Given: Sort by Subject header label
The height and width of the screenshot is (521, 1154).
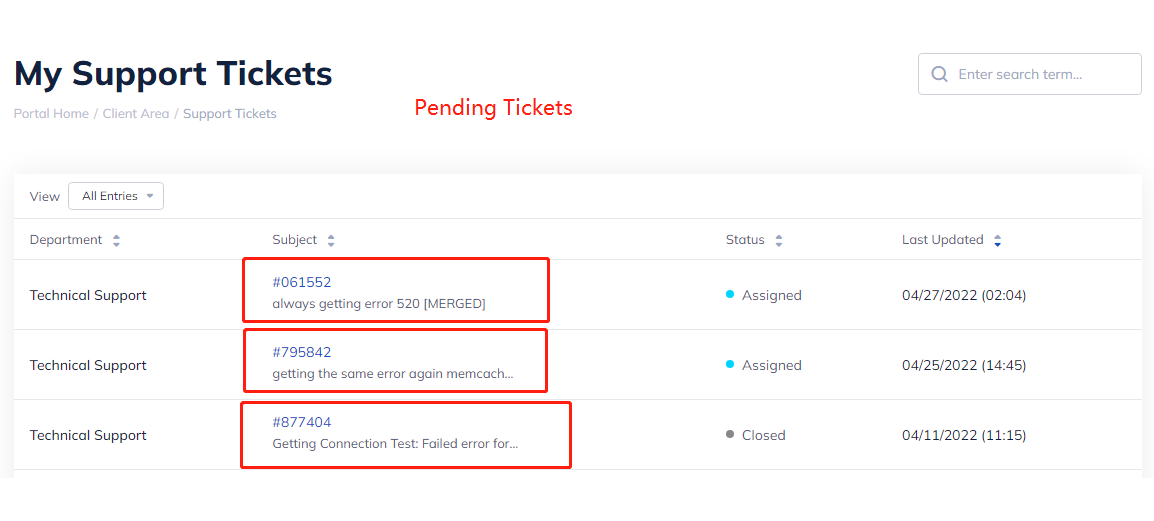Looking at the screenshot, I should click(x=295, y=240).
